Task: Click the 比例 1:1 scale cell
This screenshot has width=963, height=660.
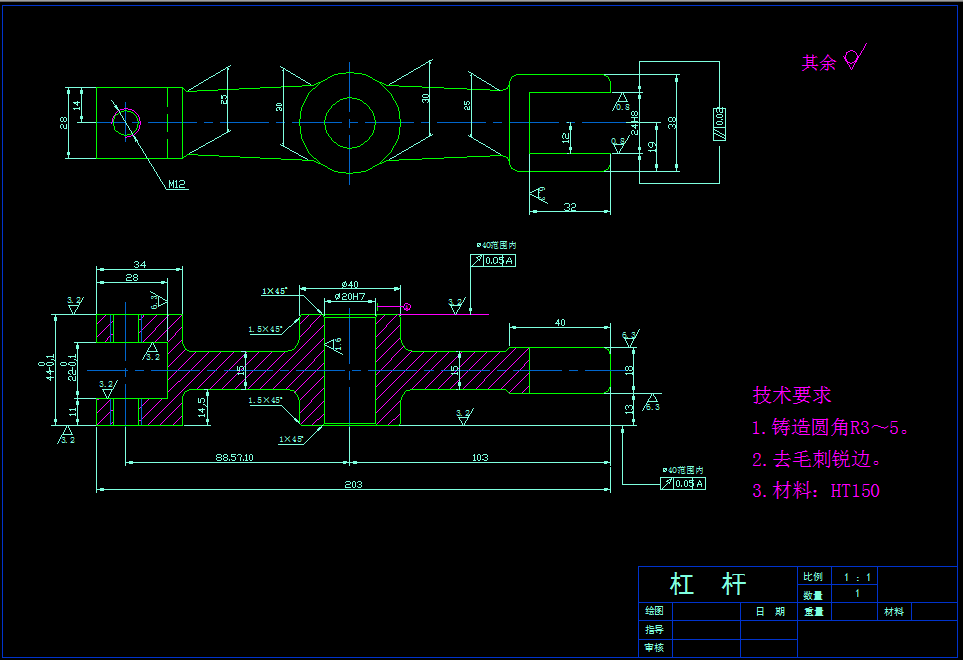Action: [859, 574]
